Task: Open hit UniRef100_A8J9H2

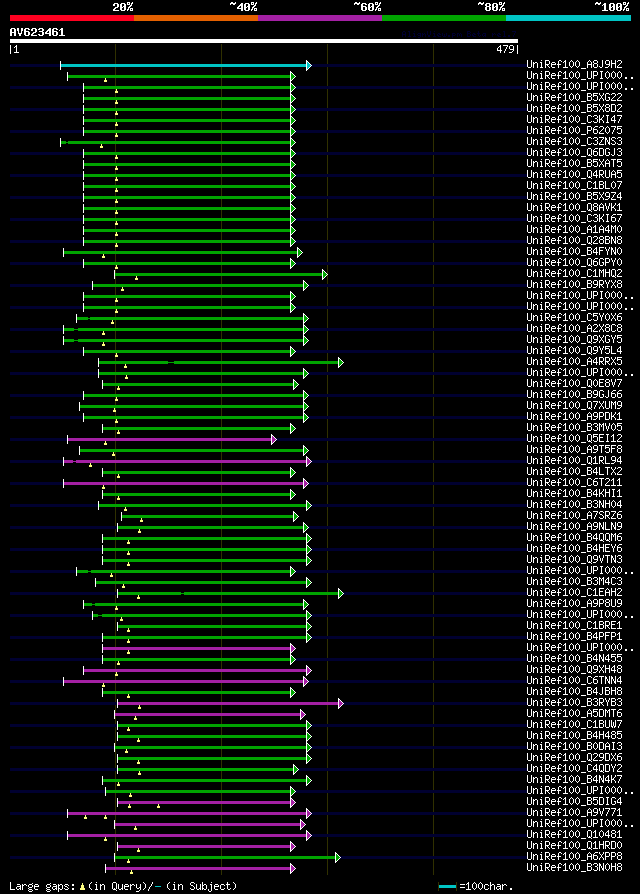Action: click(x=574, y=64)
